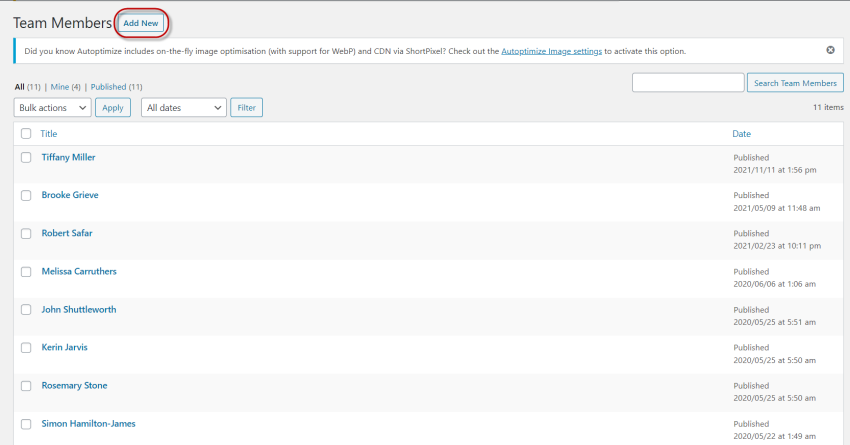Open John Shuttleworth team member entry
Viewport: 850px width, 445px height.
(79, 310)
